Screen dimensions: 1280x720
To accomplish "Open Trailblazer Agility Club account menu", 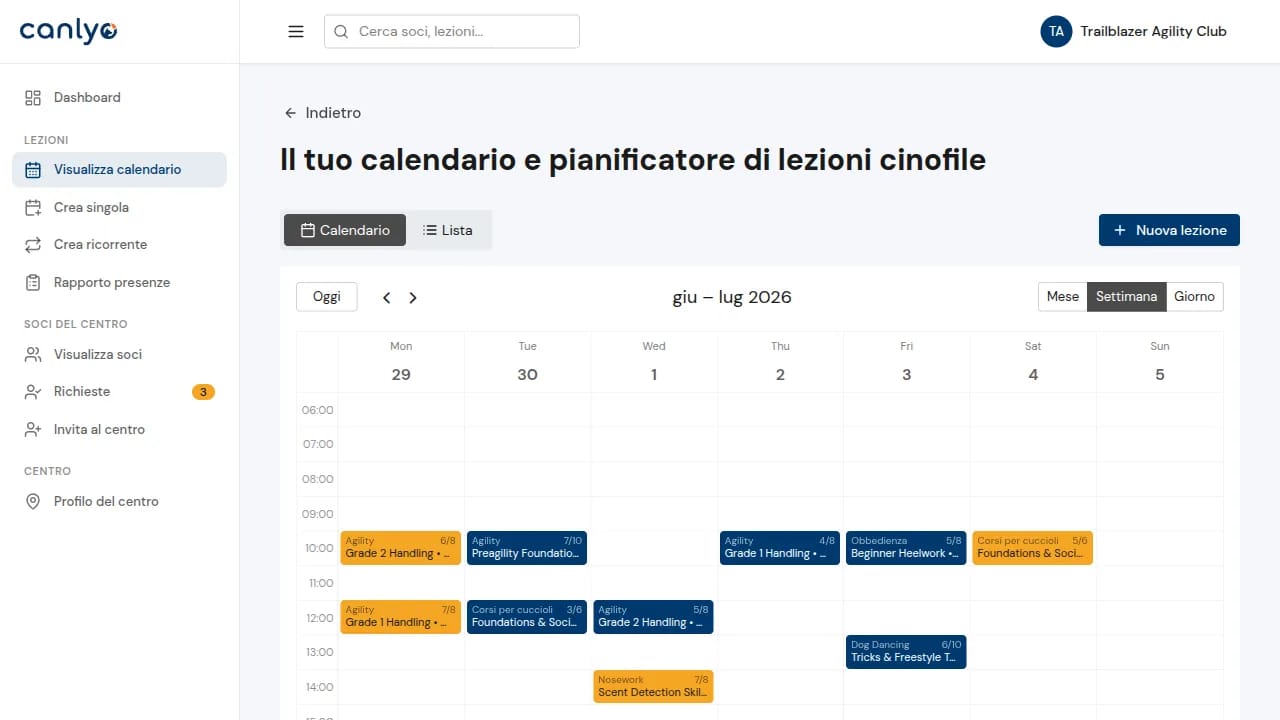I will [x=1134, y=31].
